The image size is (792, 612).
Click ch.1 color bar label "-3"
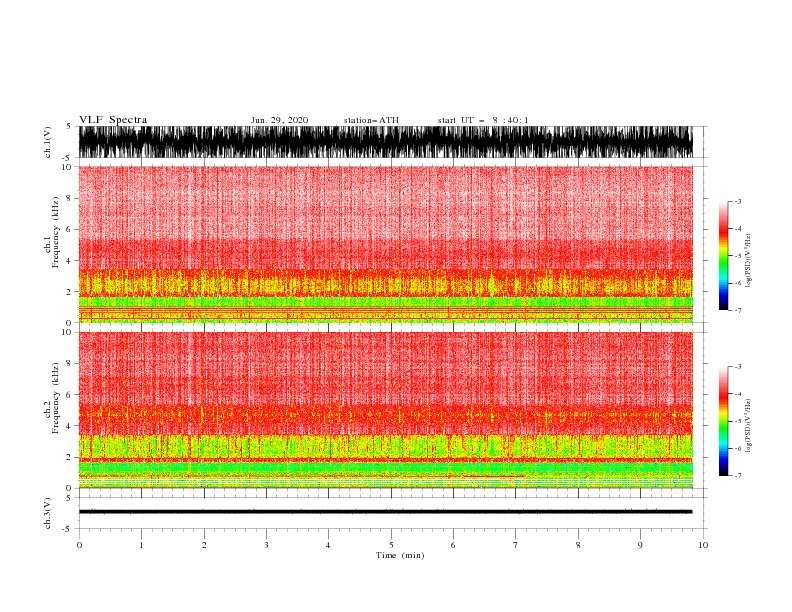[737, 201]
